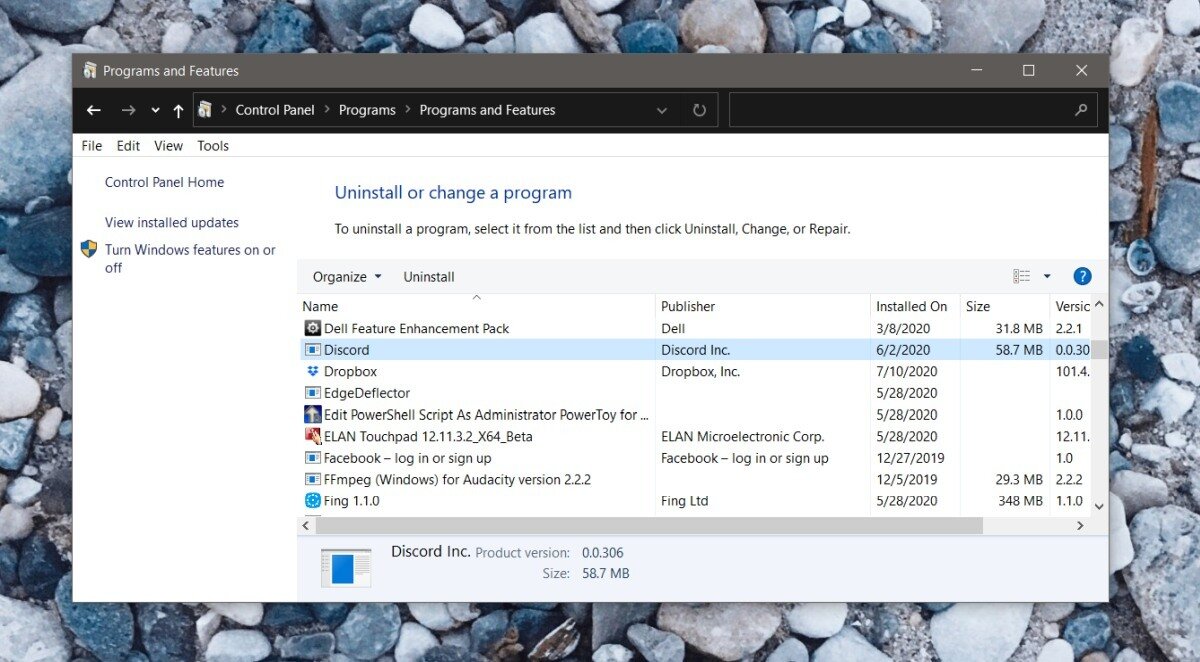Image resolution: width=1200 pixels, height=662 pixels.
Task: Click the Uninstall button
Action: click(428, 277)
